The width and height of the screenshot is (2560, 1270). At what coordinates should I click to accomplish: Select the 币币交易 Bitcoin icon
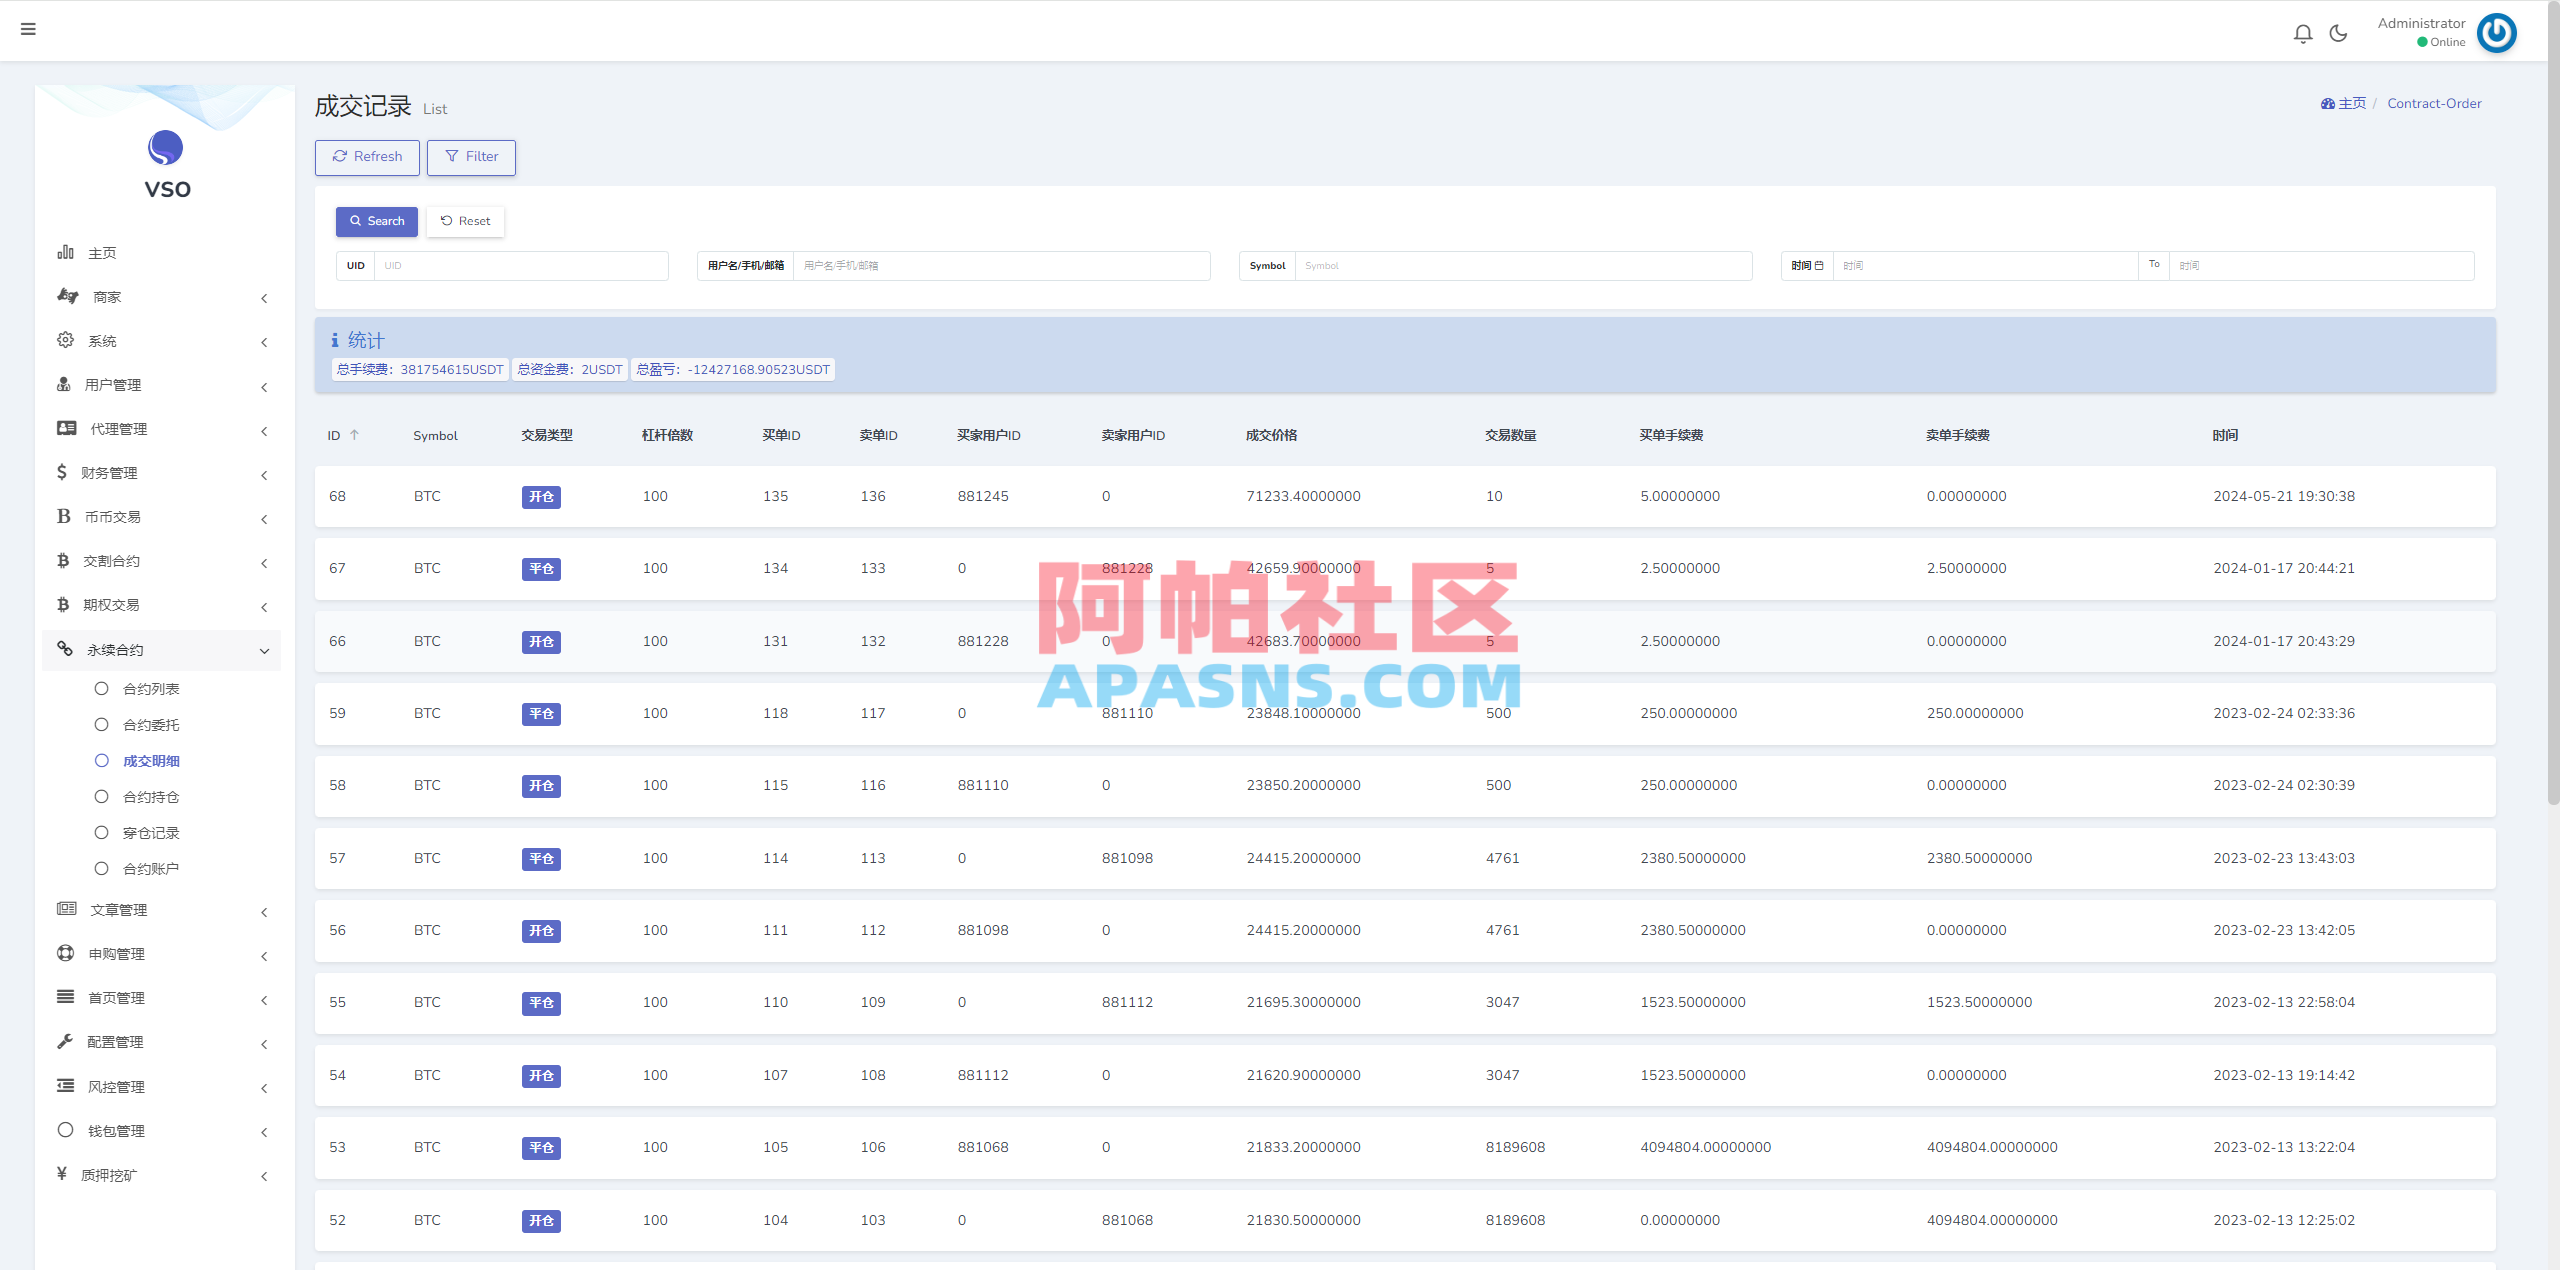coord(62,516)
